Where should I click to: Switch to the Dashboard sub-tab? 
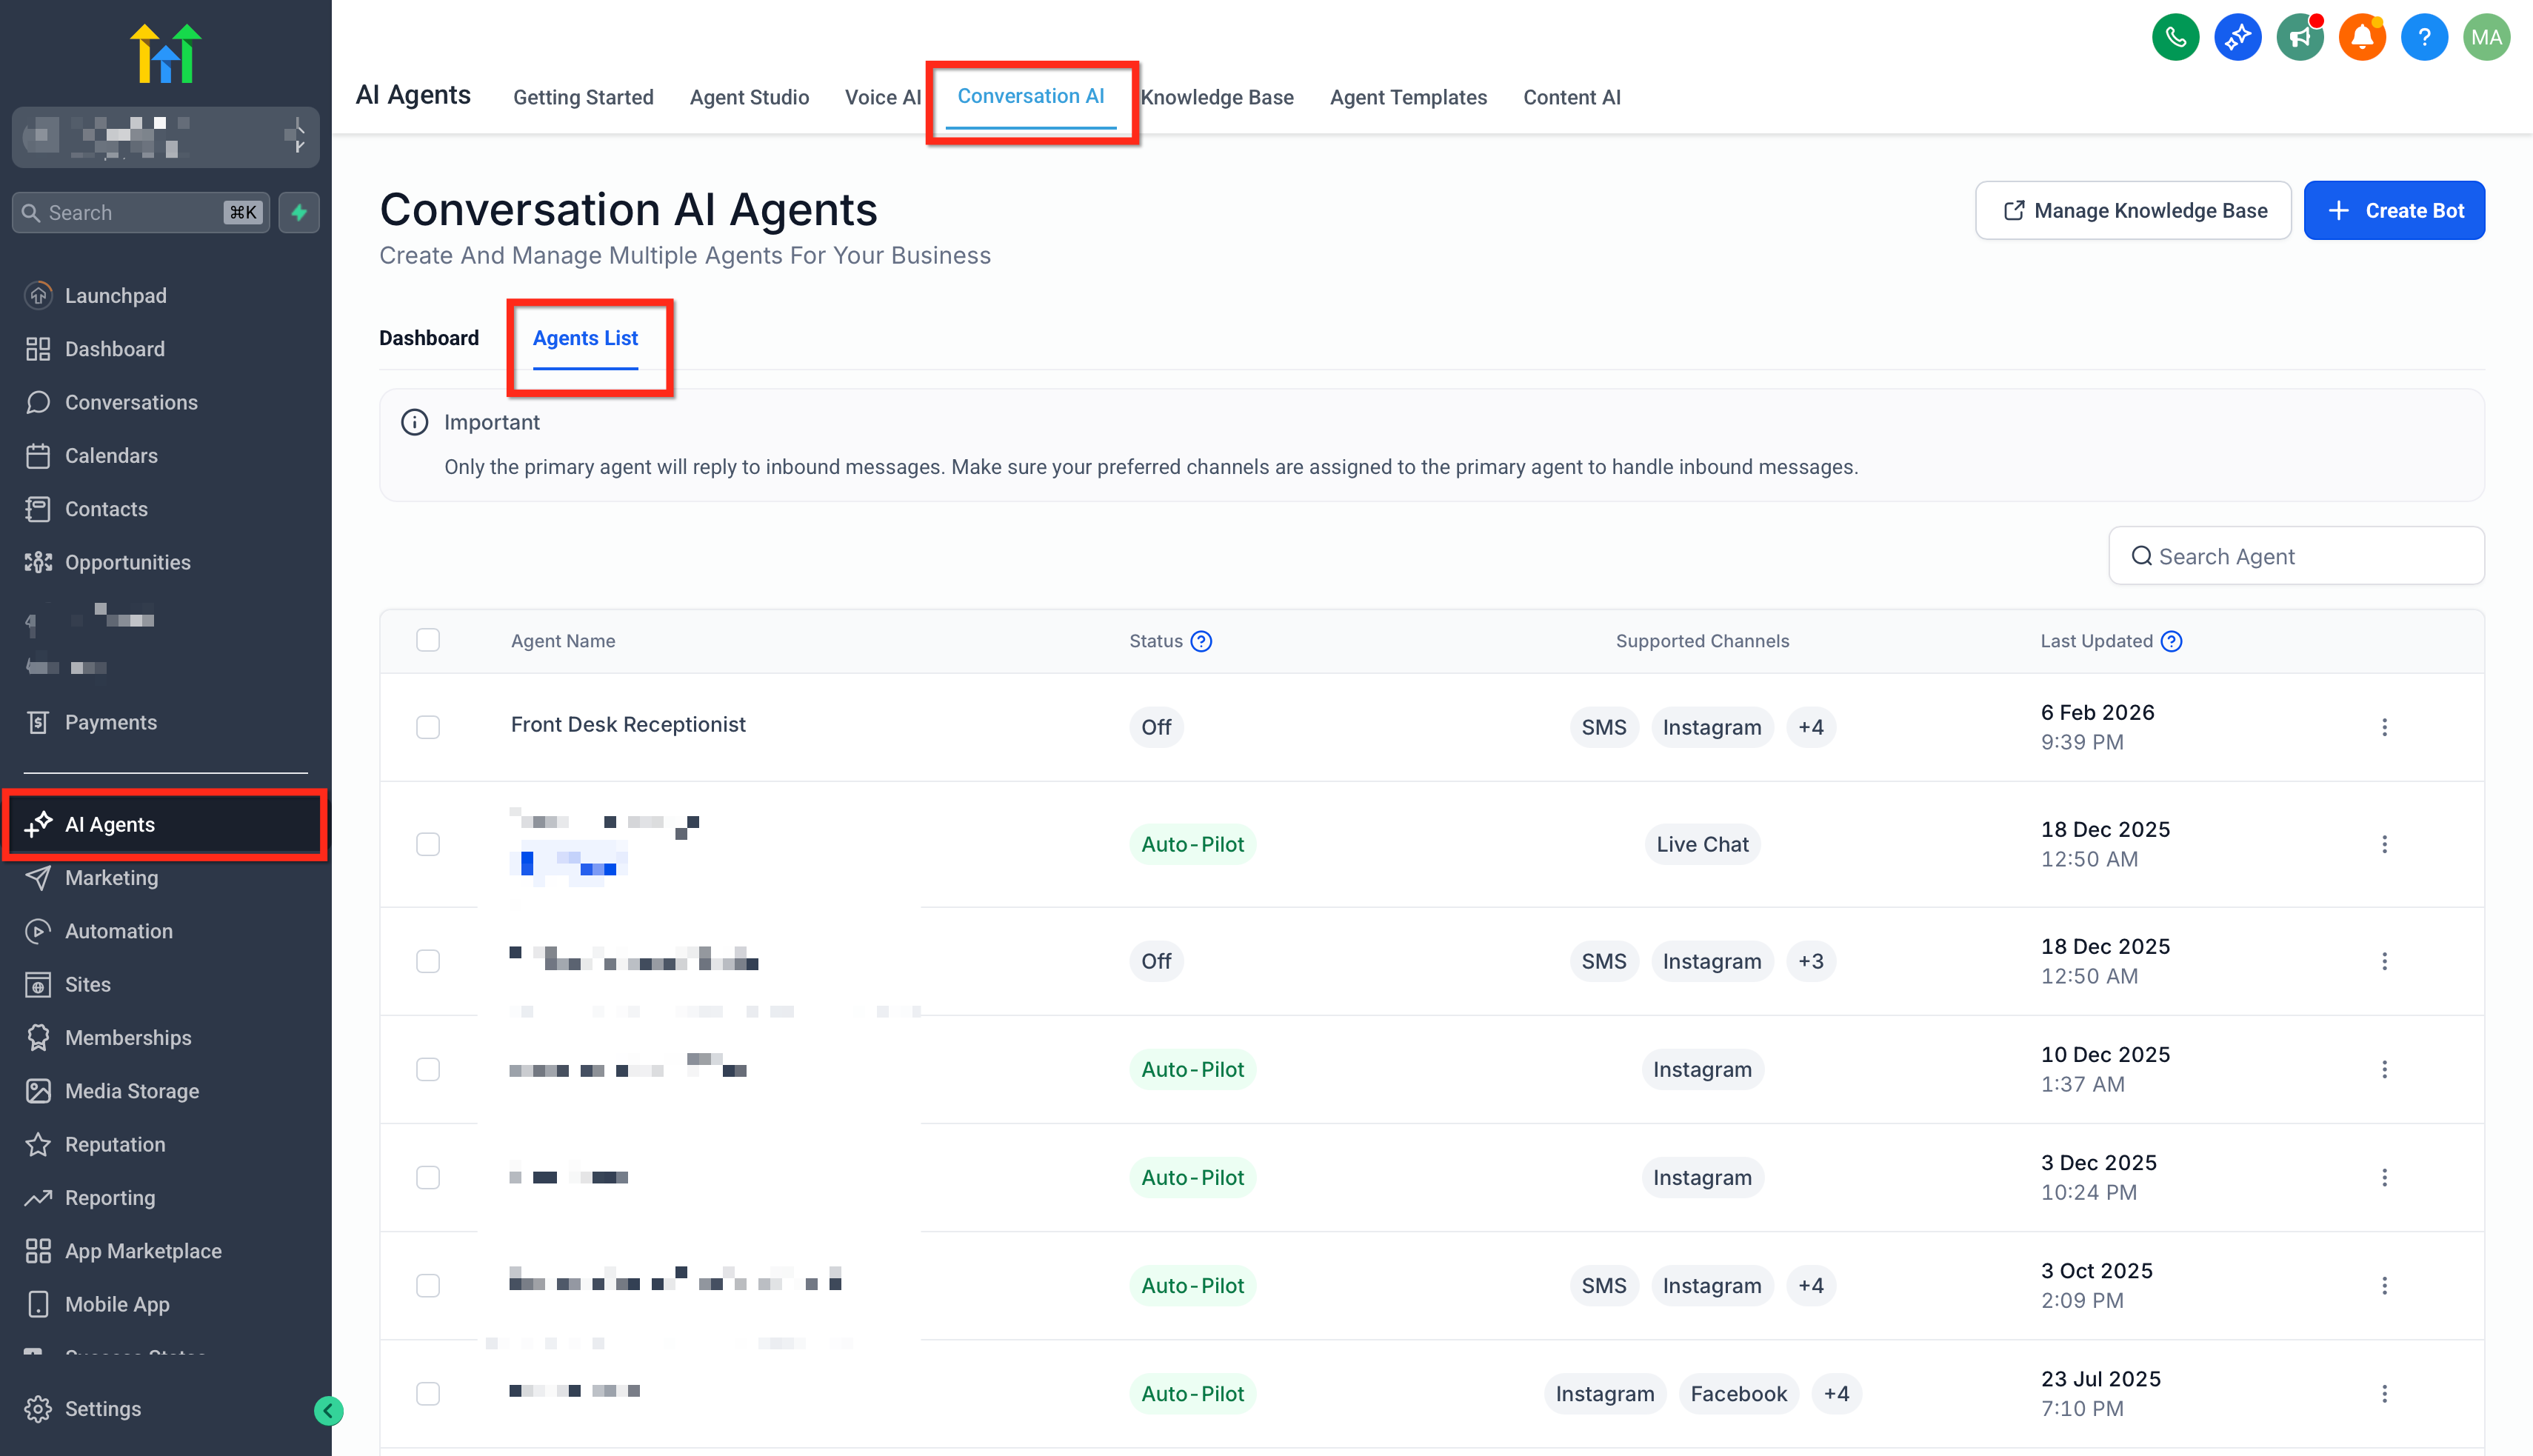click(429, 338)
